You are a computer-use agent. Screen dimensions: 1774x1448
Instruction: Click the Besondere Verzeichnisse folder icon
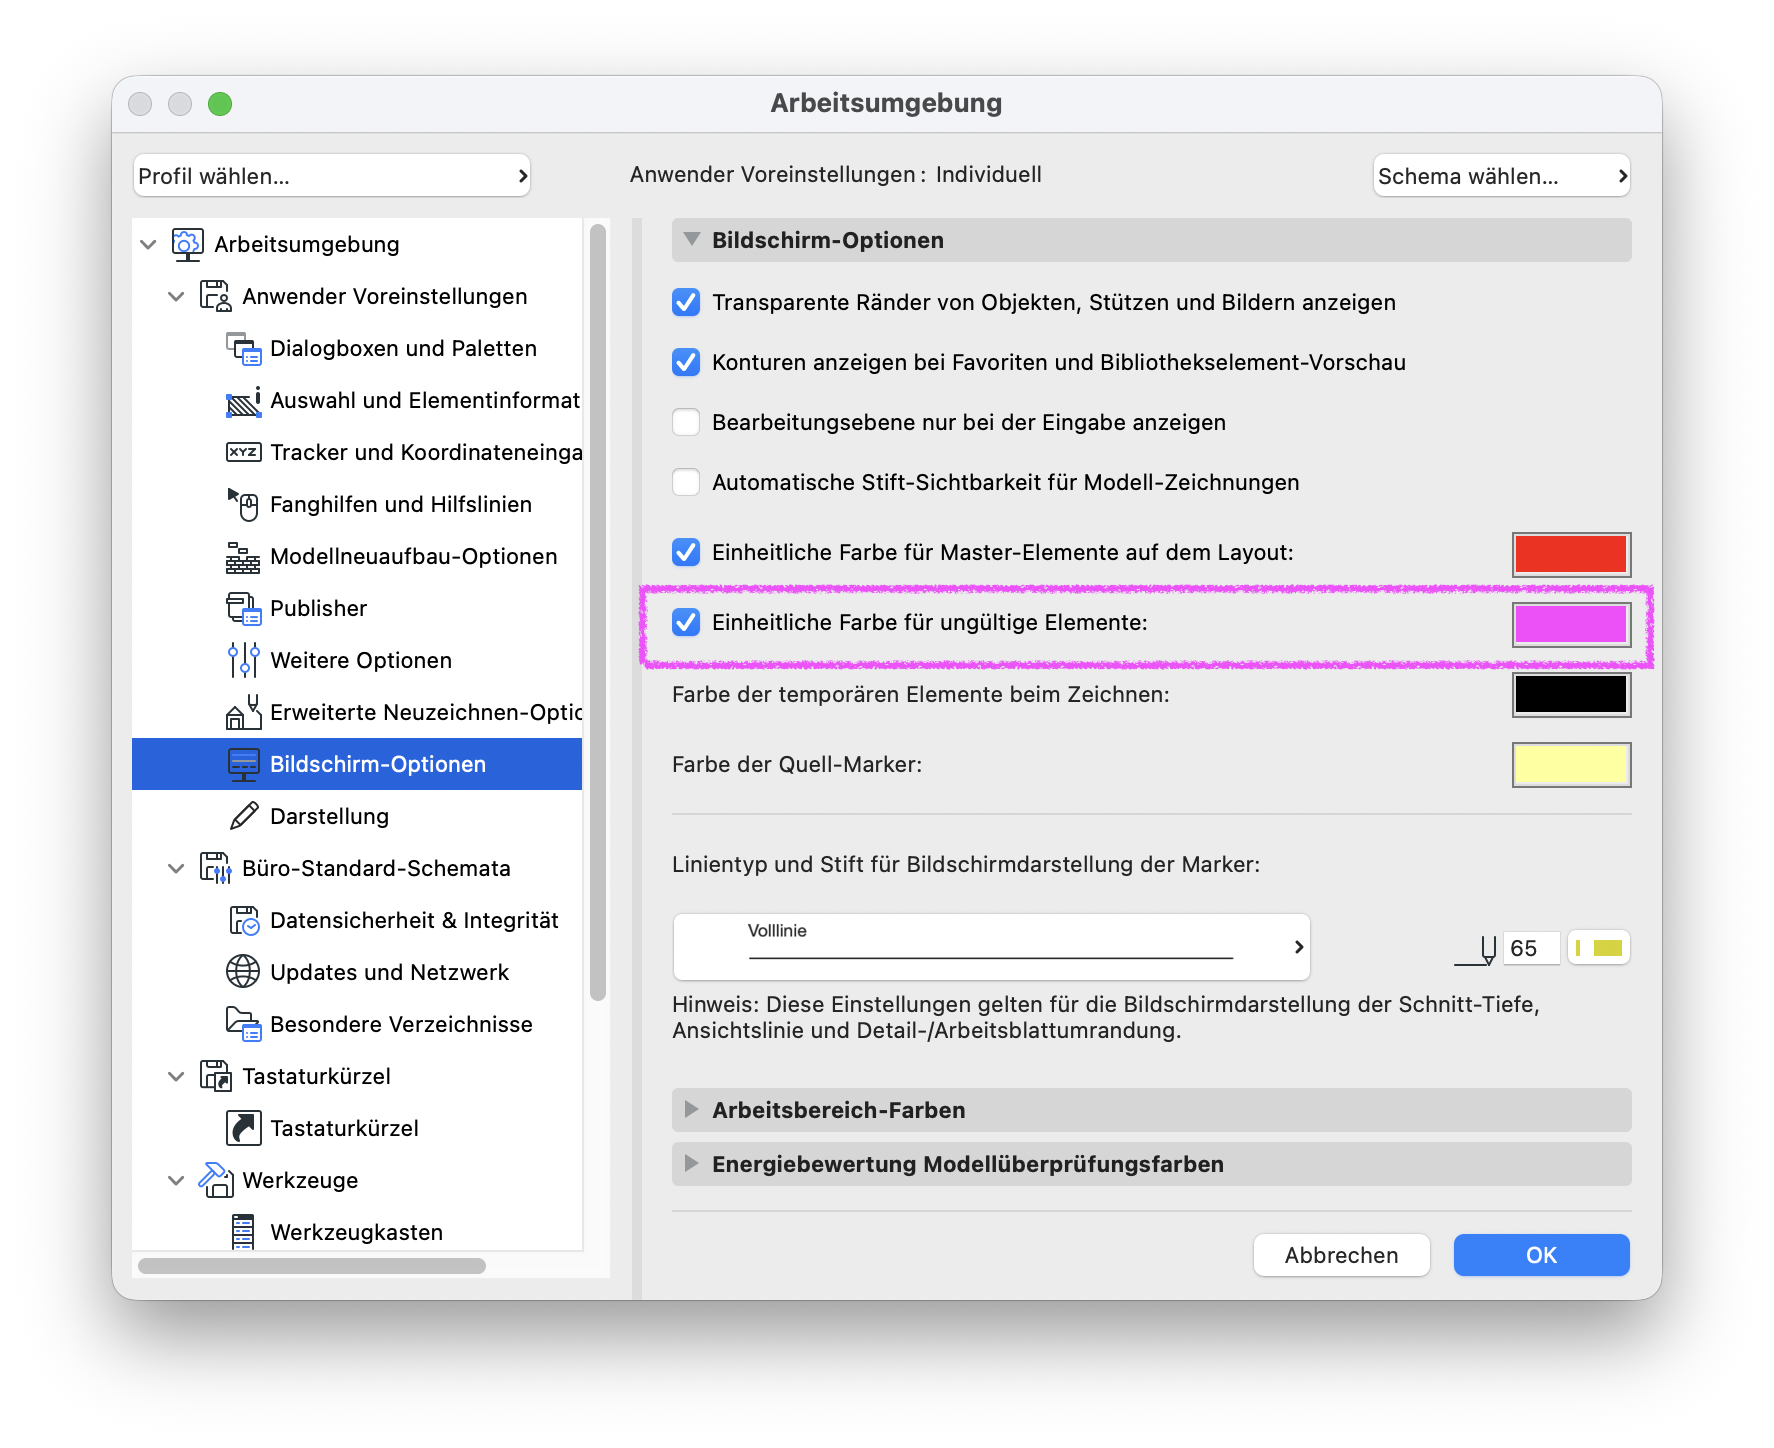243,1024
